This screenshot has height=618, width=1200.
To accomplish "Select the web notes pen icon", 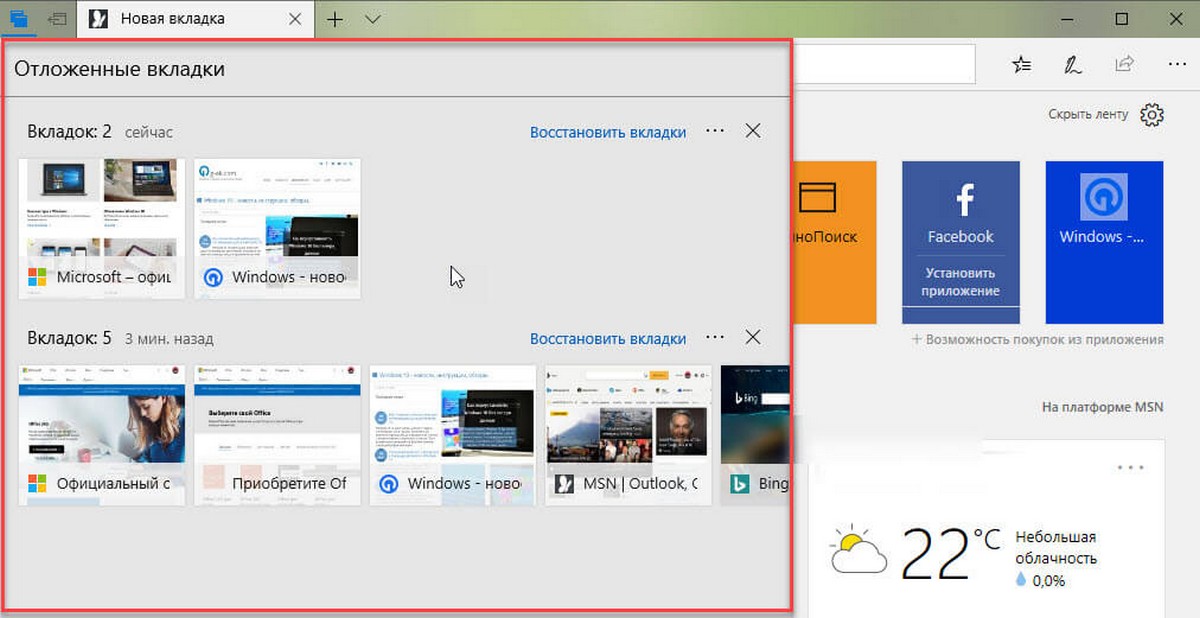I will (1073, 64).
